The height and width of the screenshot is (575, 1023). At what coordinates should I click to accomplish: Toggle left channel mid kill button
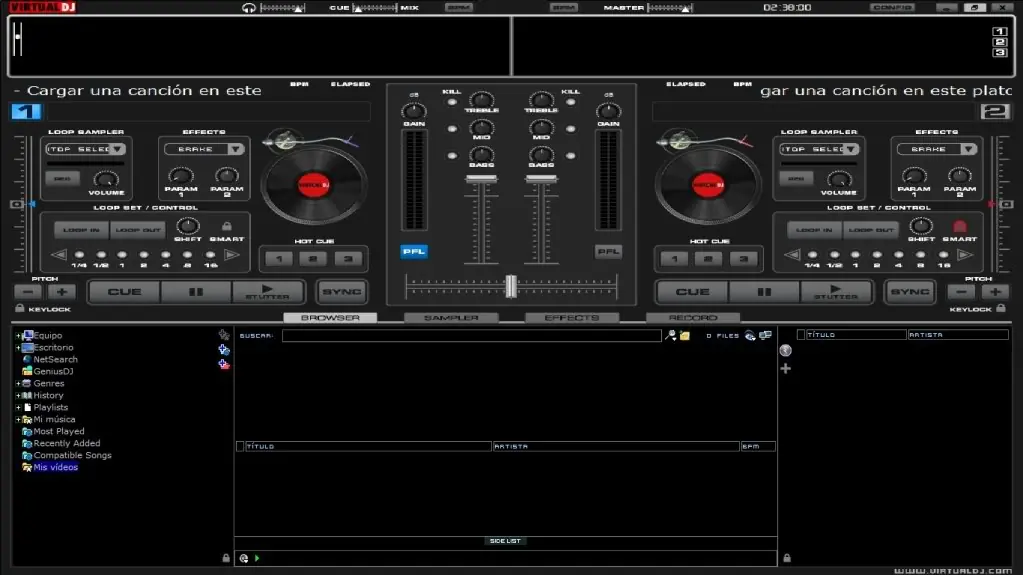452,129
